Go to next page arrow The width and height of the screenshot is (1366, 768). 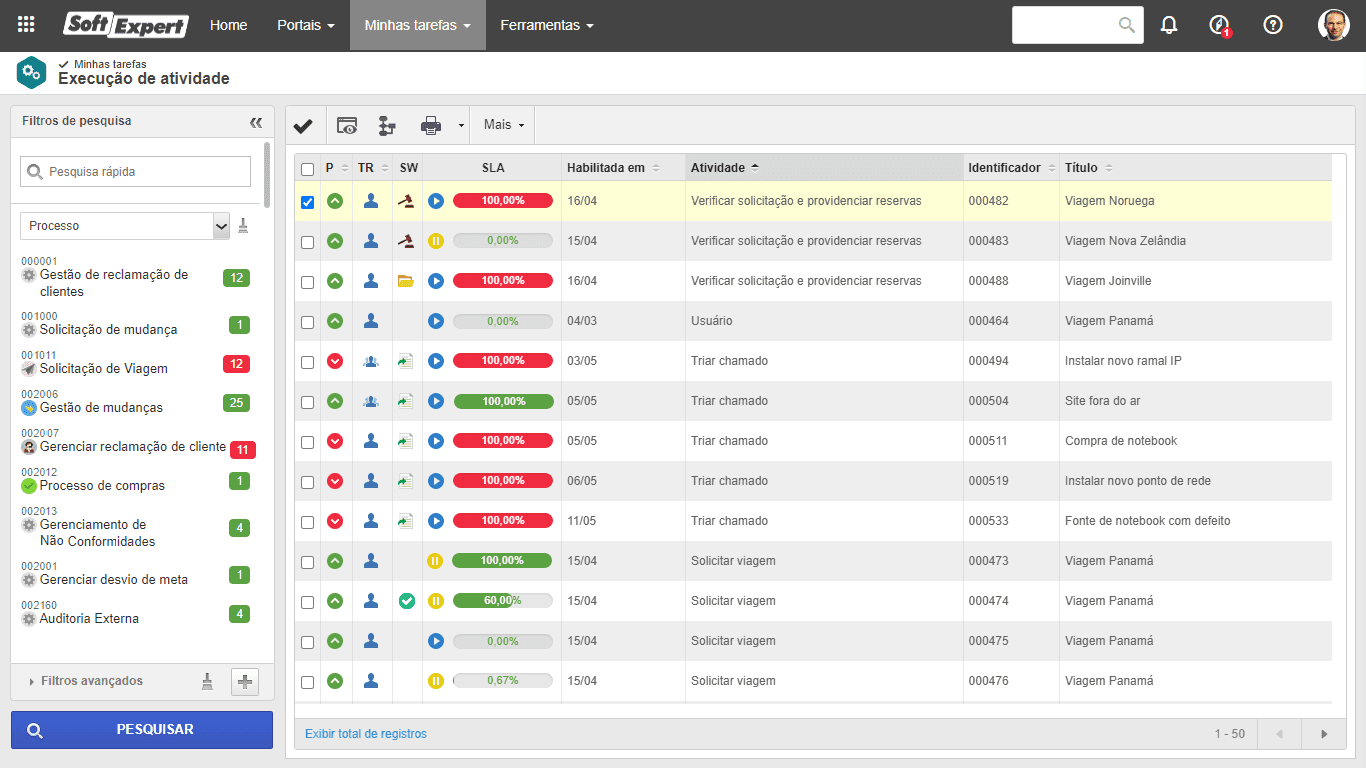point(1325,734)
